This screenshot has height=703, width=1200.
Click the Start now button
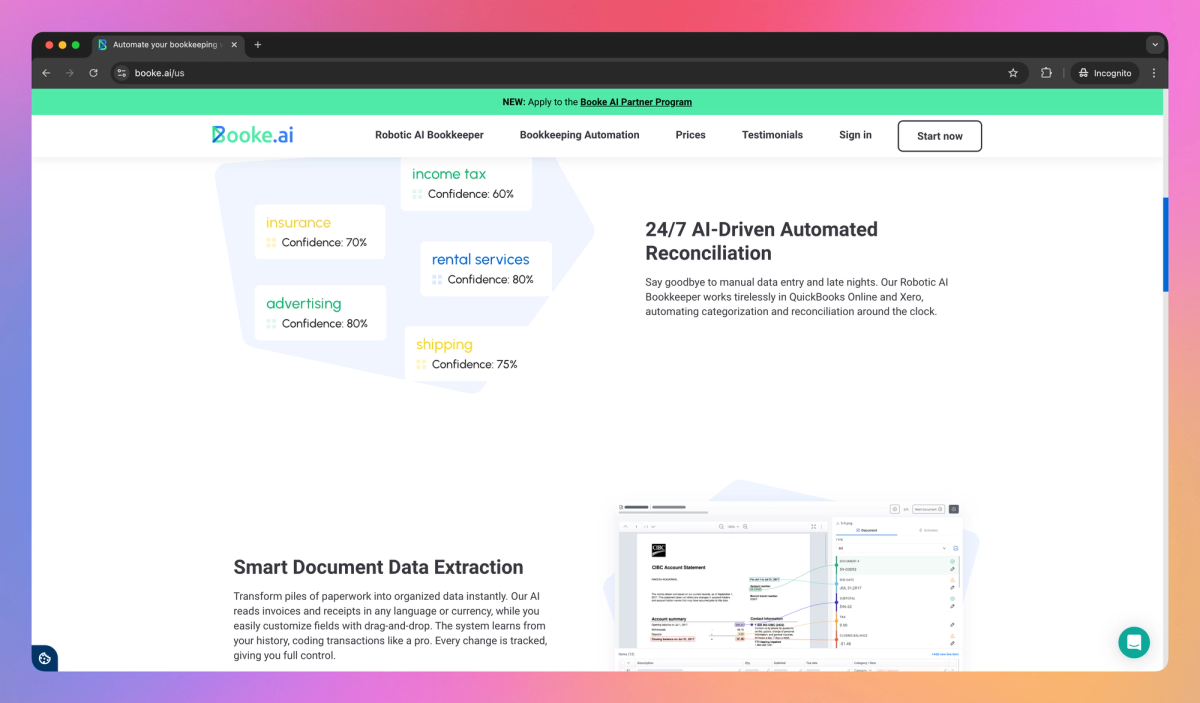tap(939, 135)
